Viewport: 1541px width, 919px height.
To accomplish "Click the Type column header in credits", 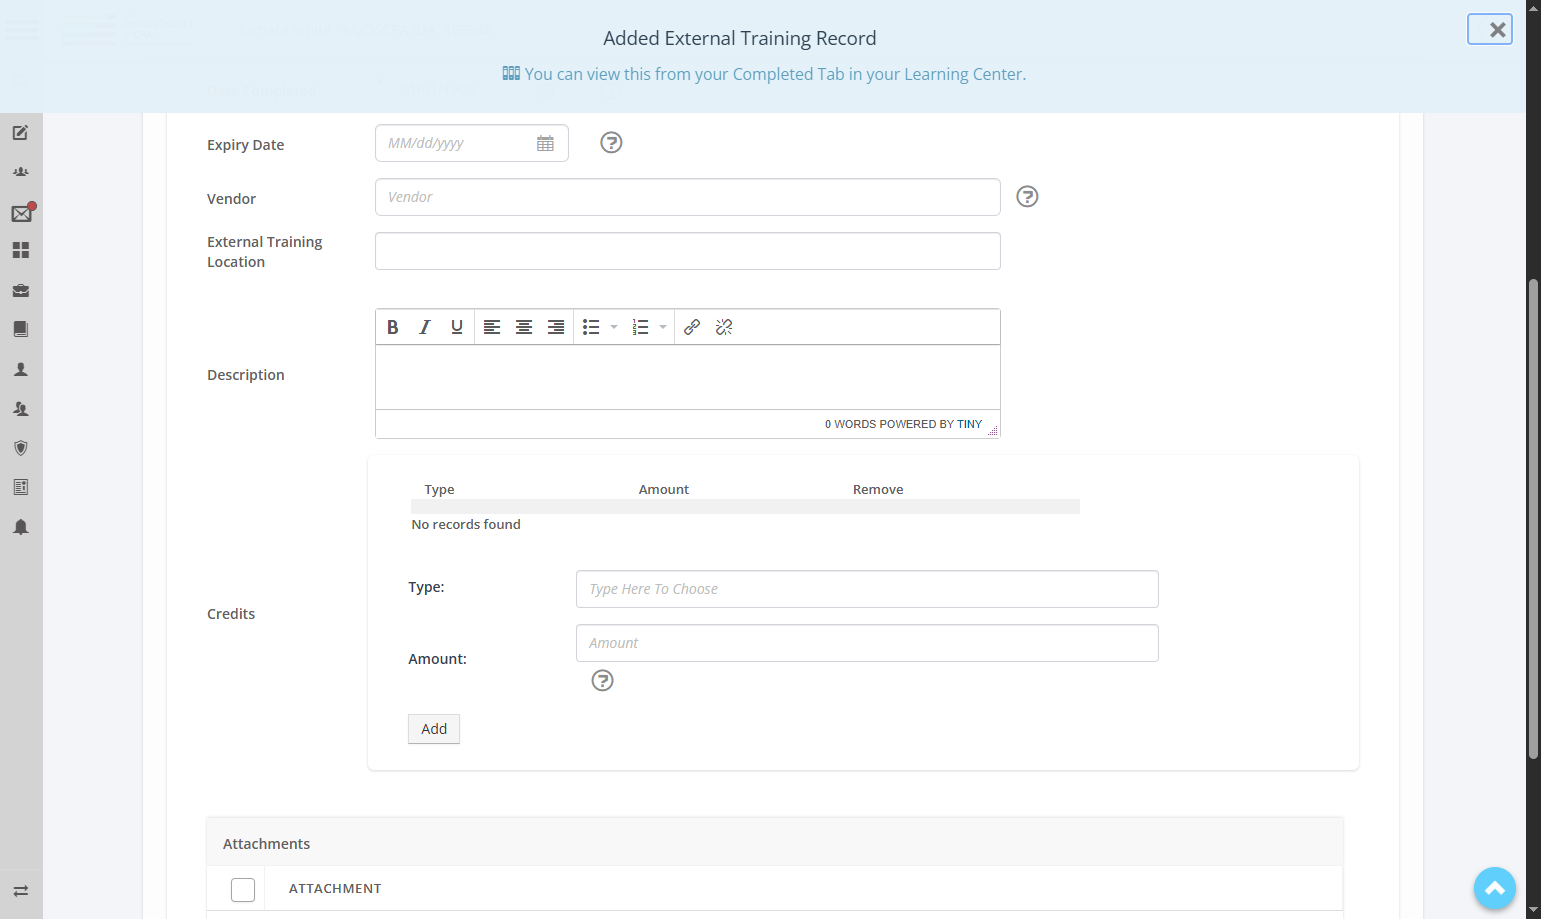I will 439,489.
